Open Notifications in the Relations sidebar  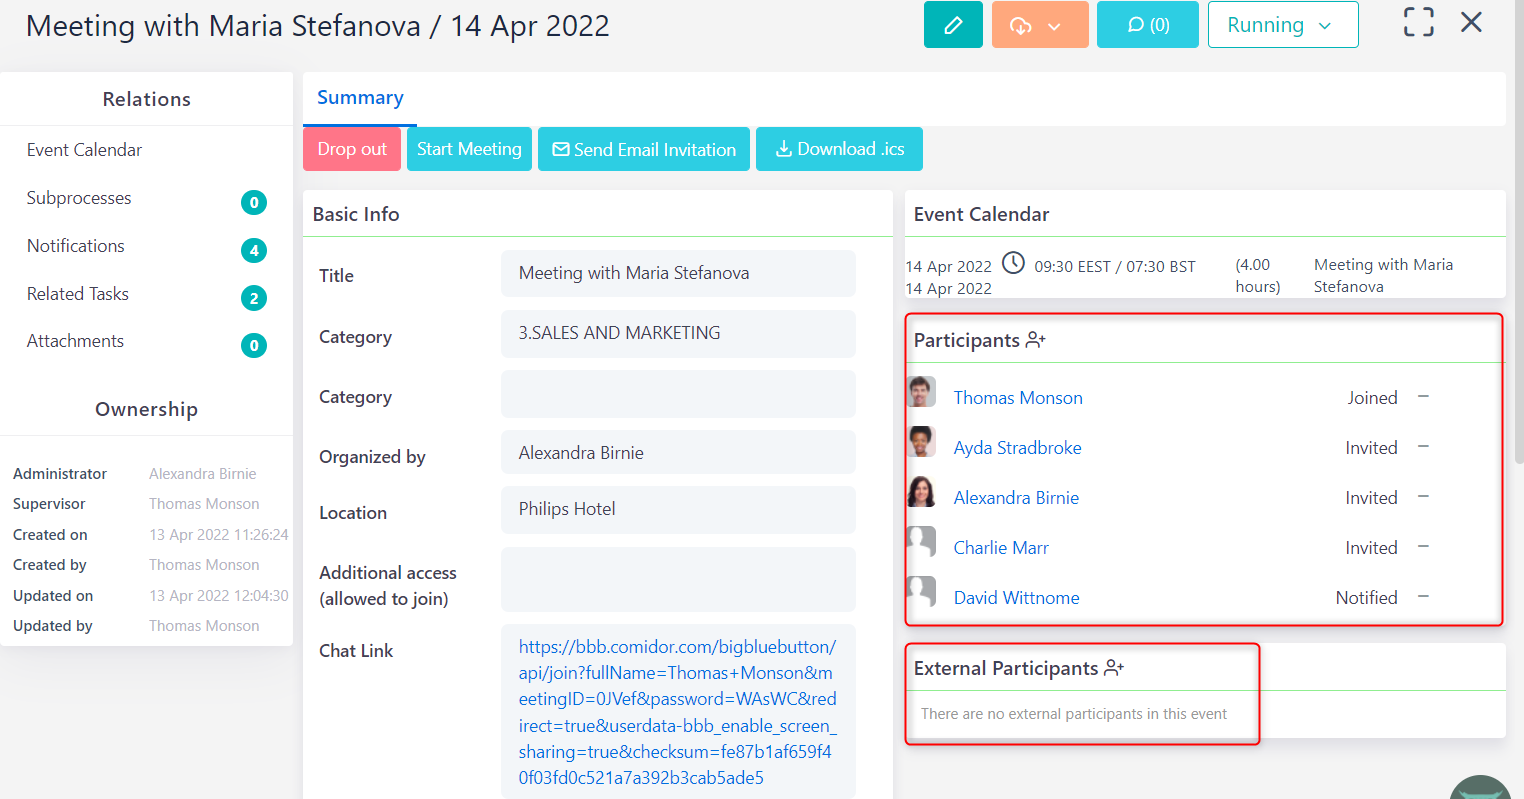pos(75,245)
